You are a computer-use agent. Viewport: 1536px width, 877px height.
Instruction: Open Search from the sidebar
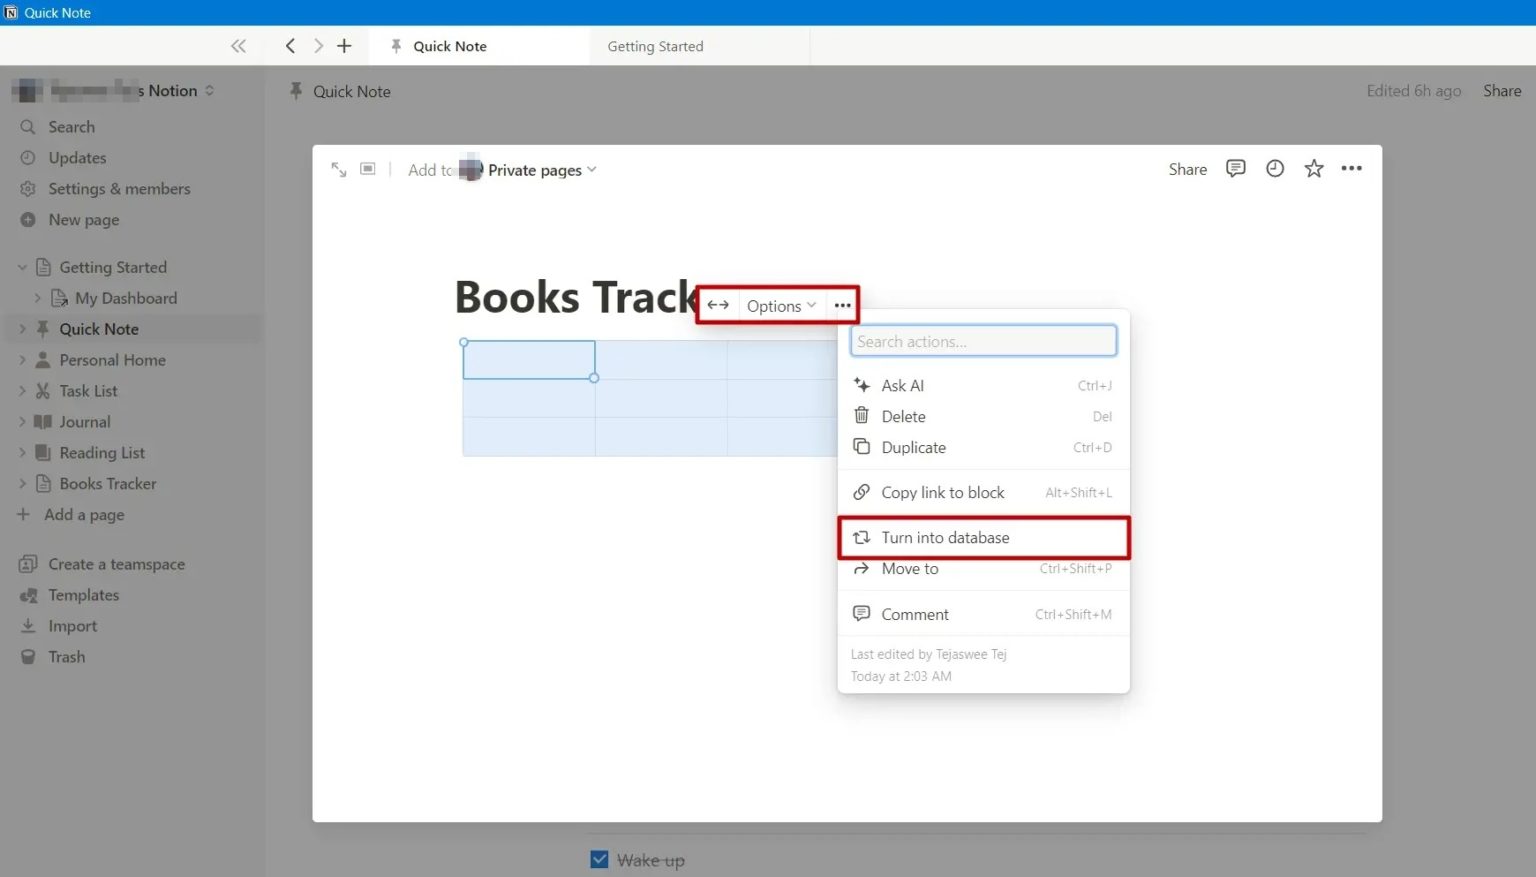click(x=70, y=126)
